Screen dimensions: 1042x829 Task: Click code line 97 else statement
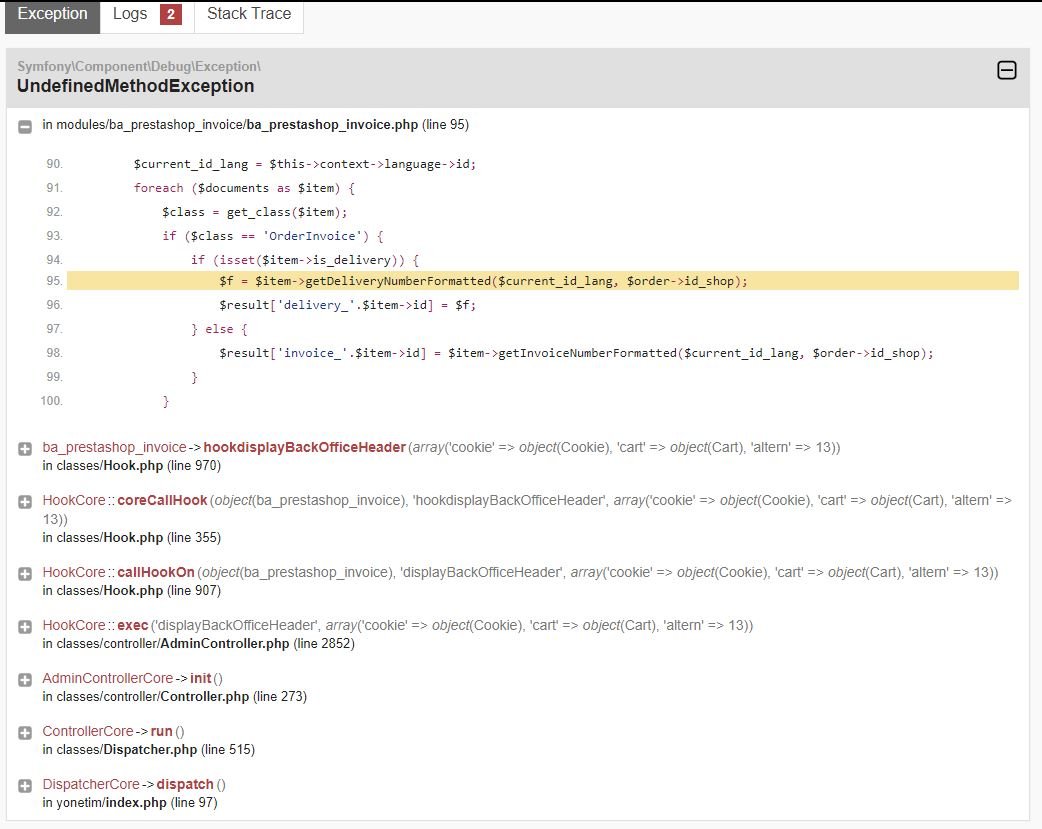[219, 329]
